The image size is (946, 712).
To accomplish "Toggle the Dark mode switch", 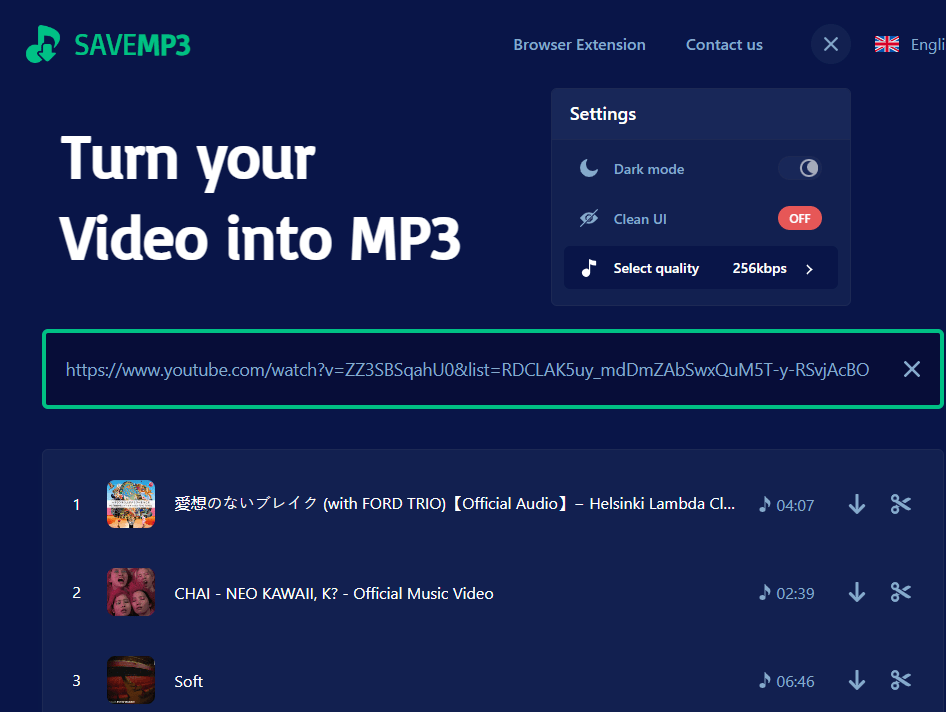I will [x=800, y=169].
